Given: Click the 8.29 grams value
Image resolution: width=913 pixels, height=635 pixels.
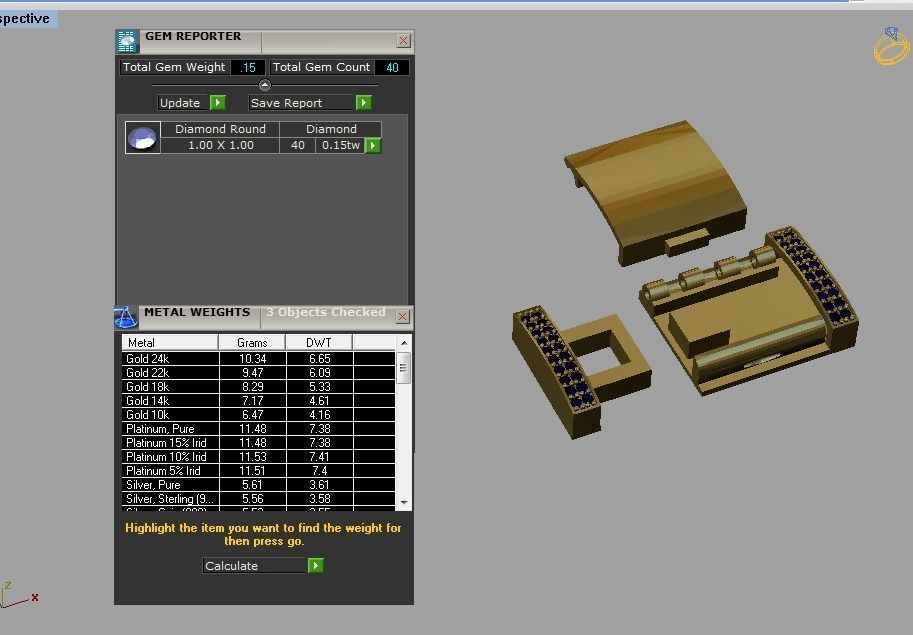Looking at the screenshot, I should (x=253, y=386).
